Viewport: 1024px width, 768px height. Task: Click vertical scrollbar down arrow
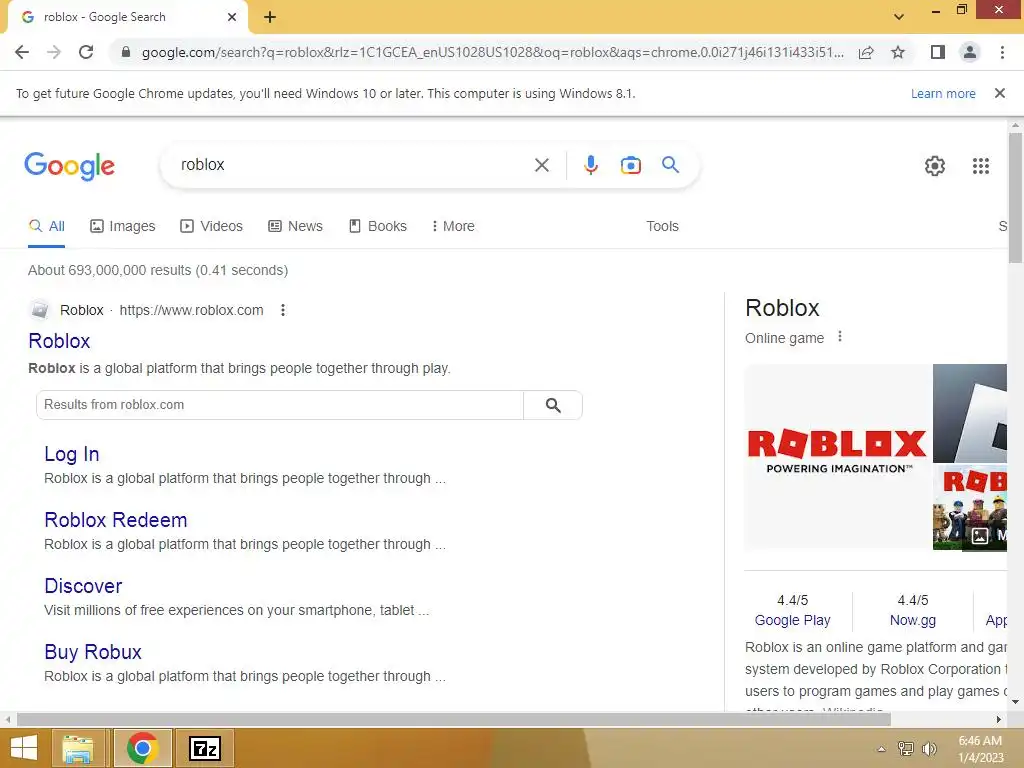coord(1015,702)
